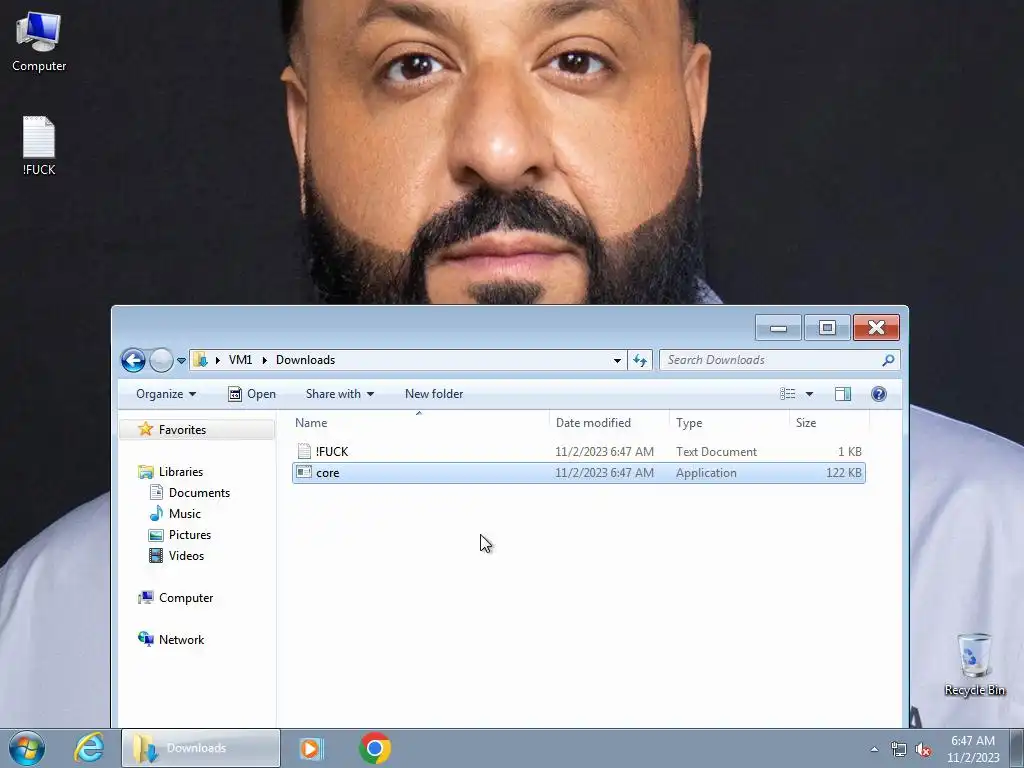Viewport: 1024px width, 768px height.
Task: Sort by Size column header
Action: tap(829, 423)
